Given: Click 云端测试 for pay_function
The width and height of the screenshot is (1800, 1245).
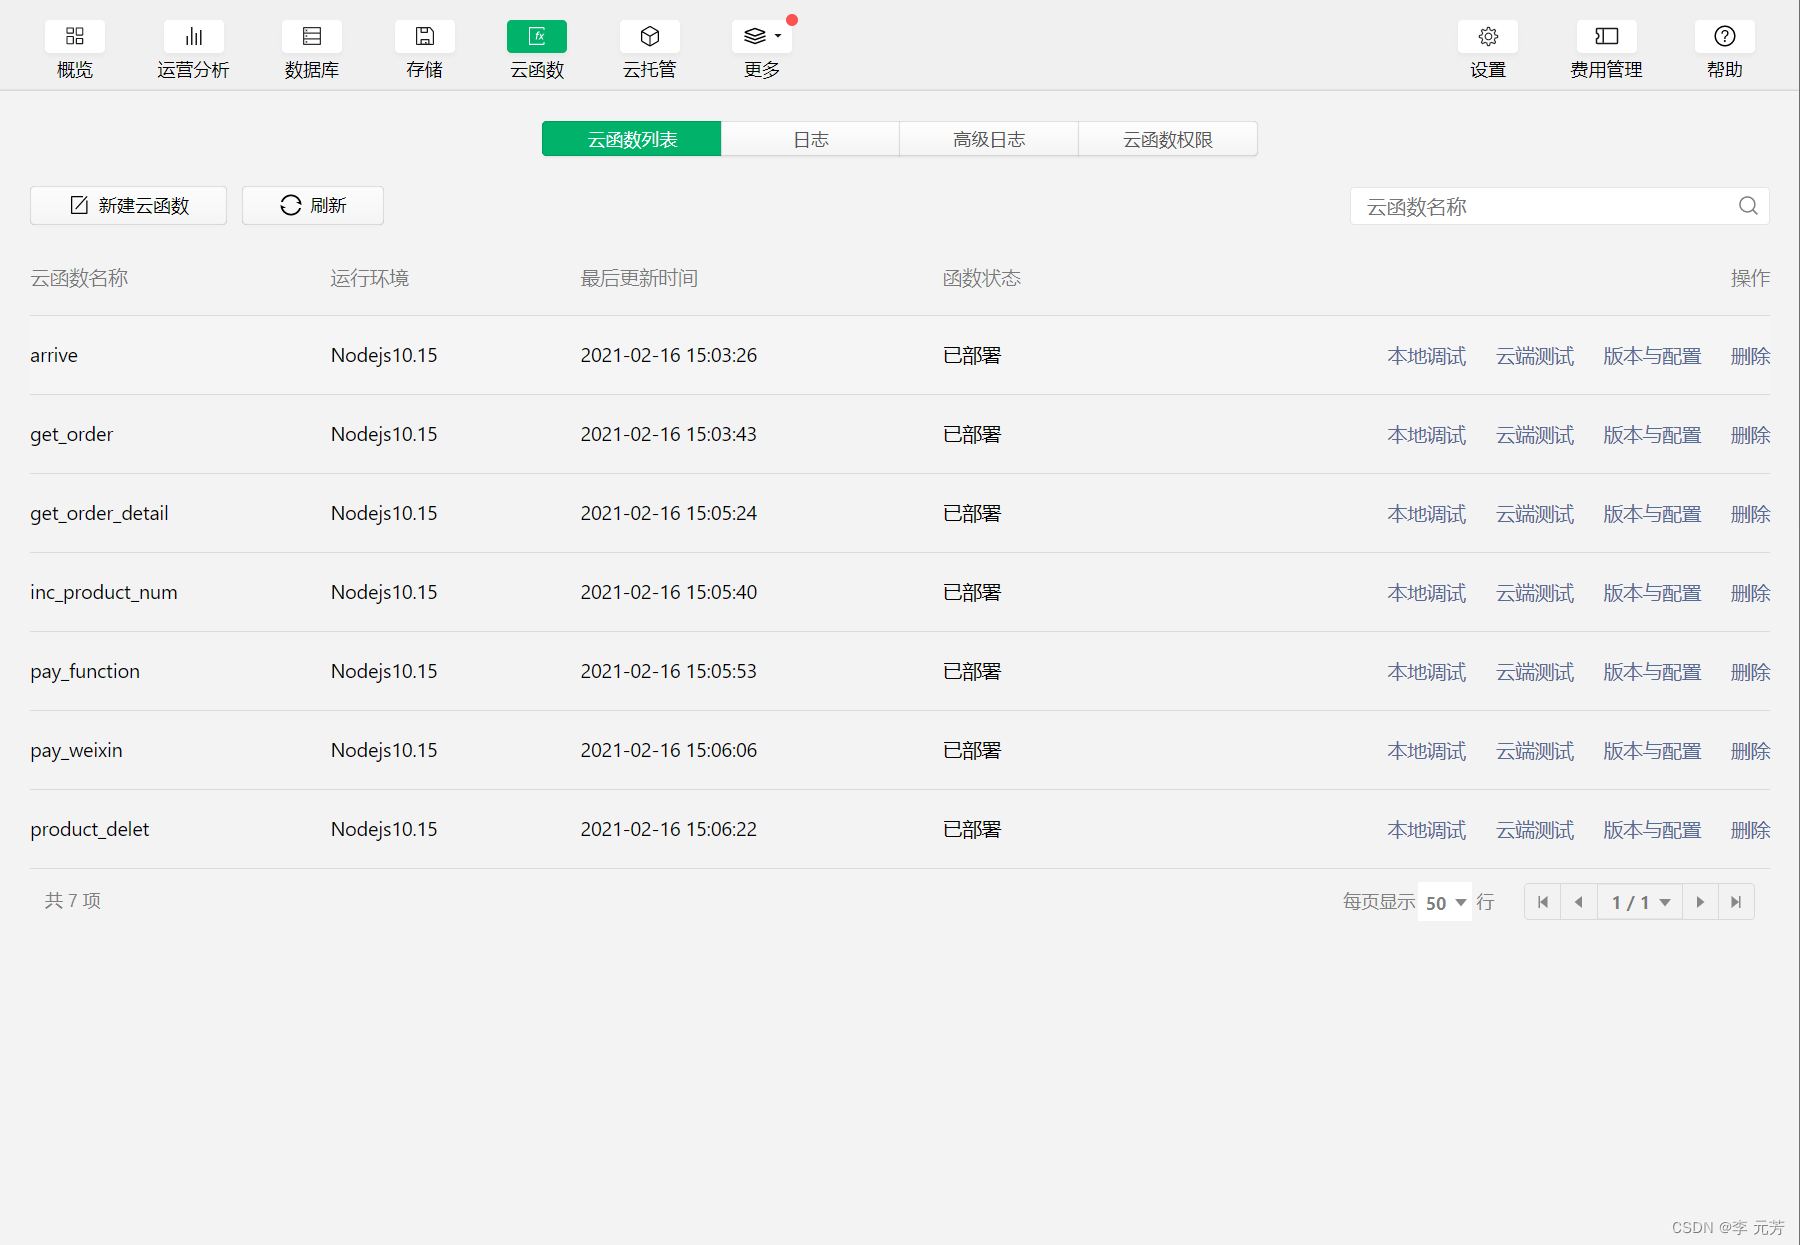Looking at the screenshot, I should point(1535,672).
